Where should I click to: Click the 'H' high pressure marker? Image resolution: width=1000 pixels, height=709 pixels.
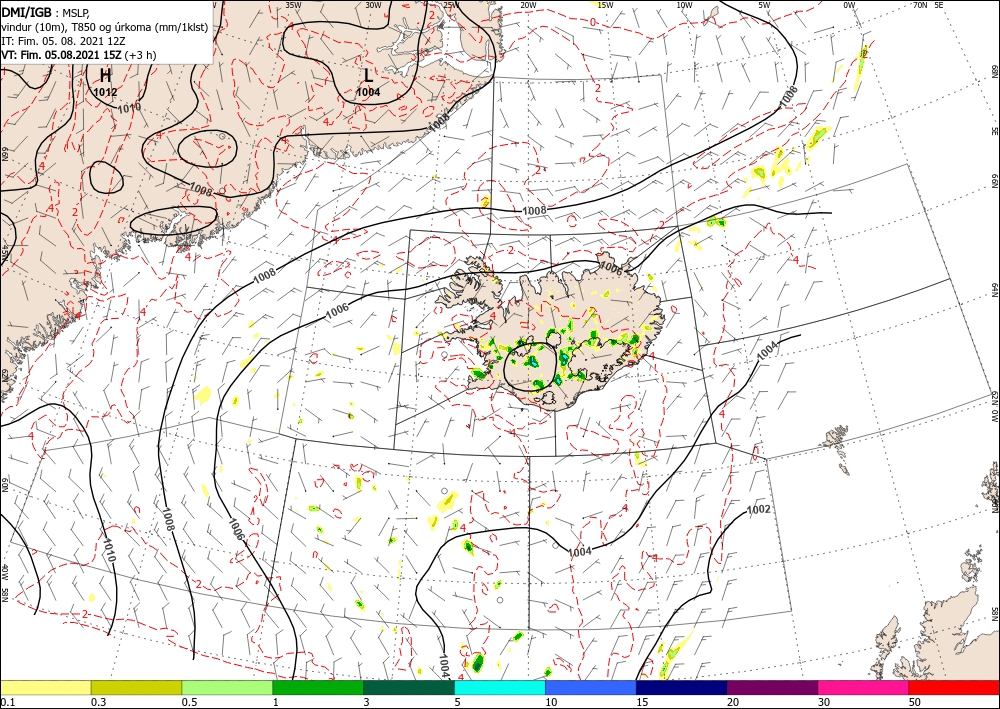(x=105, y=75)
